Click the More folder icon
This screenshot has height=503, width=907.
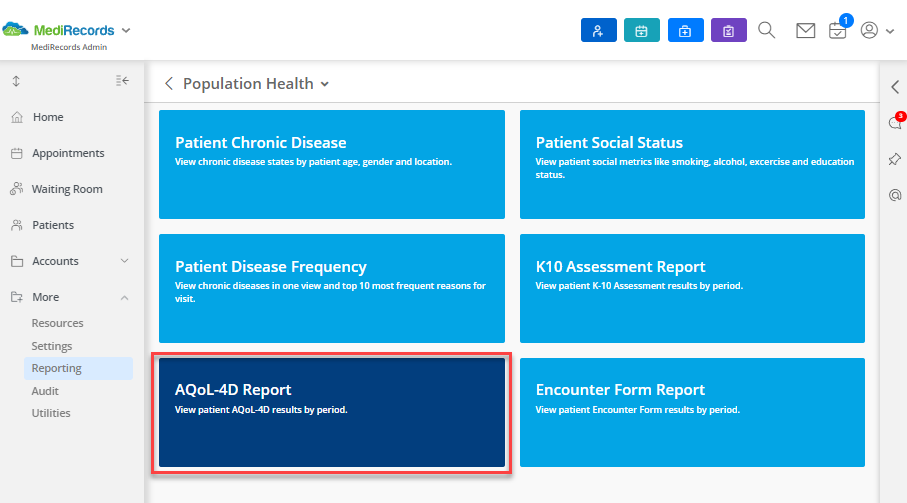click(17, 297)
